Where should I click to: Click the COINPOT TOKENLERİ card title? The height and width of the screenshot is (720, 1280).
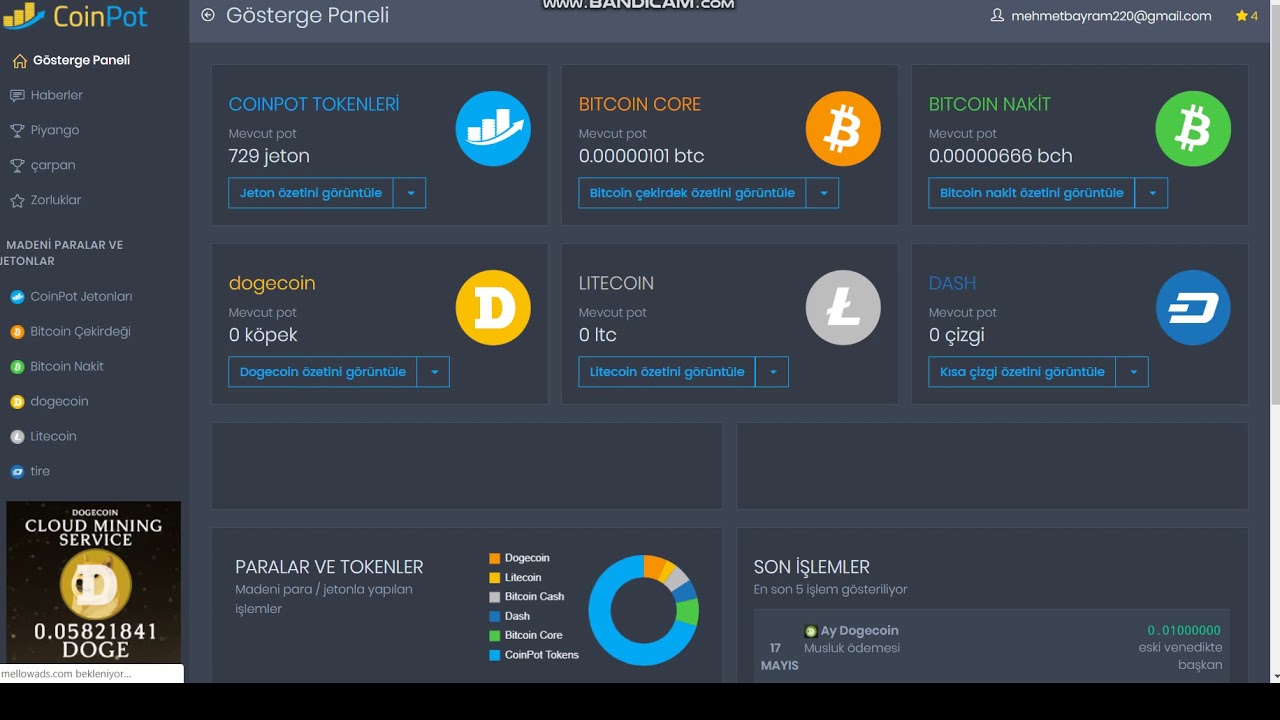314,104
